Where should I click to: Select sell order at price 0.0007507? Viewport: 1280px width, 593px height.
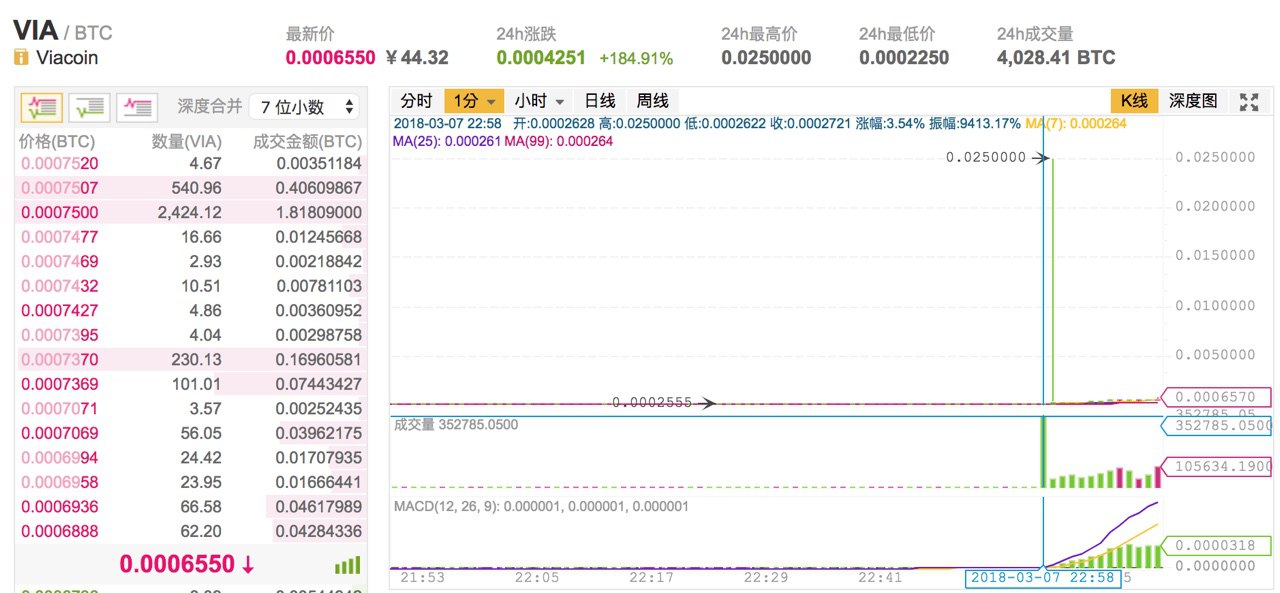pyautogui.click(x=191, y=187)
